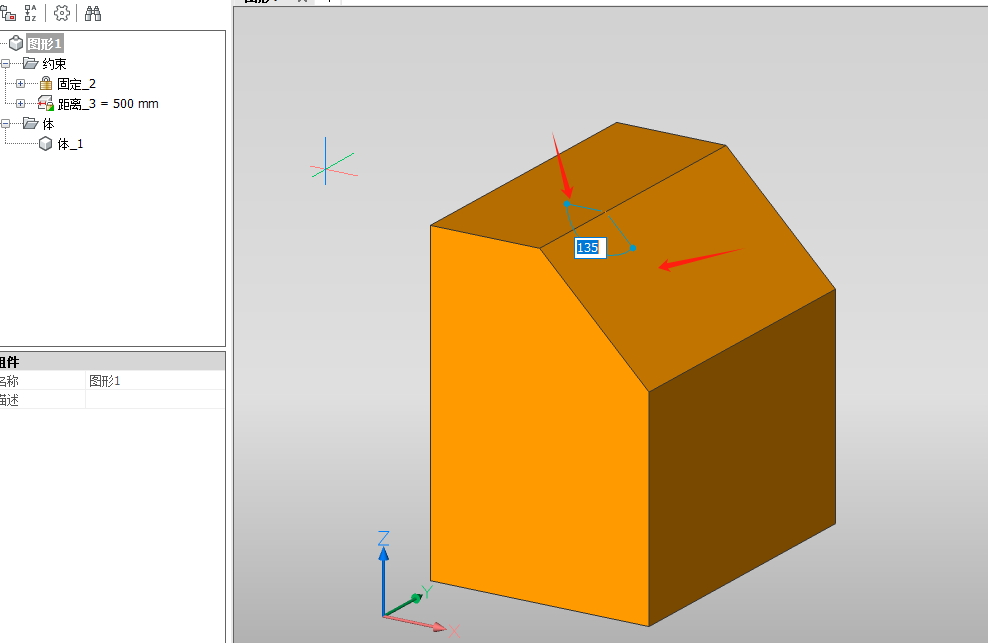Image resolution: width=988 pixels, height=643 pixels.
Task: Click the 135 angle input box
Action: point(590,248)
